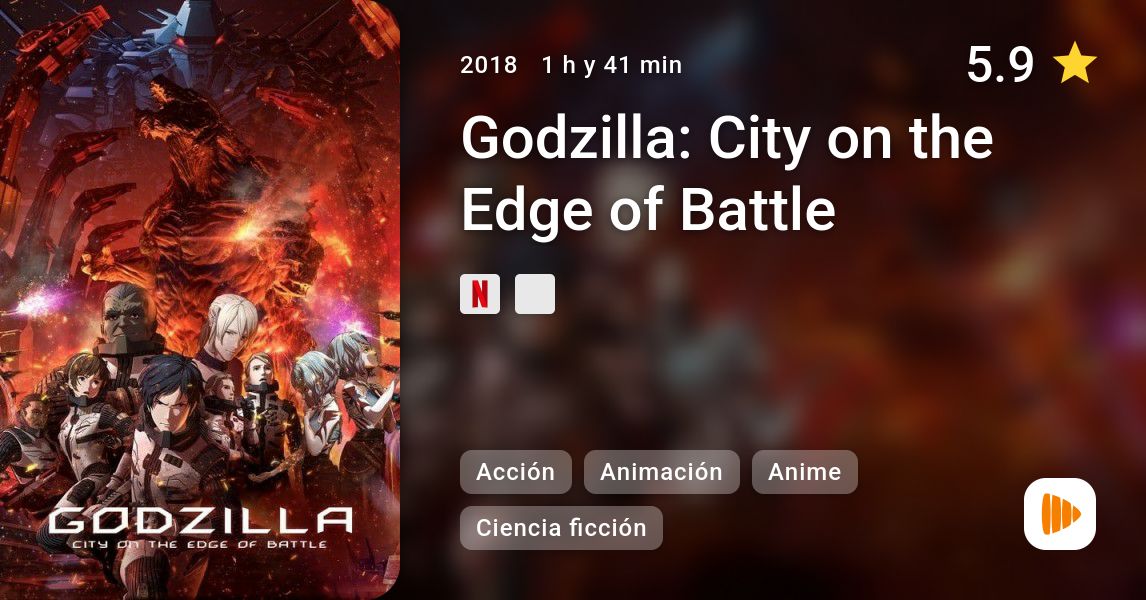Click the Godzilla: City on the Edge of Battle title

(726, 173)
